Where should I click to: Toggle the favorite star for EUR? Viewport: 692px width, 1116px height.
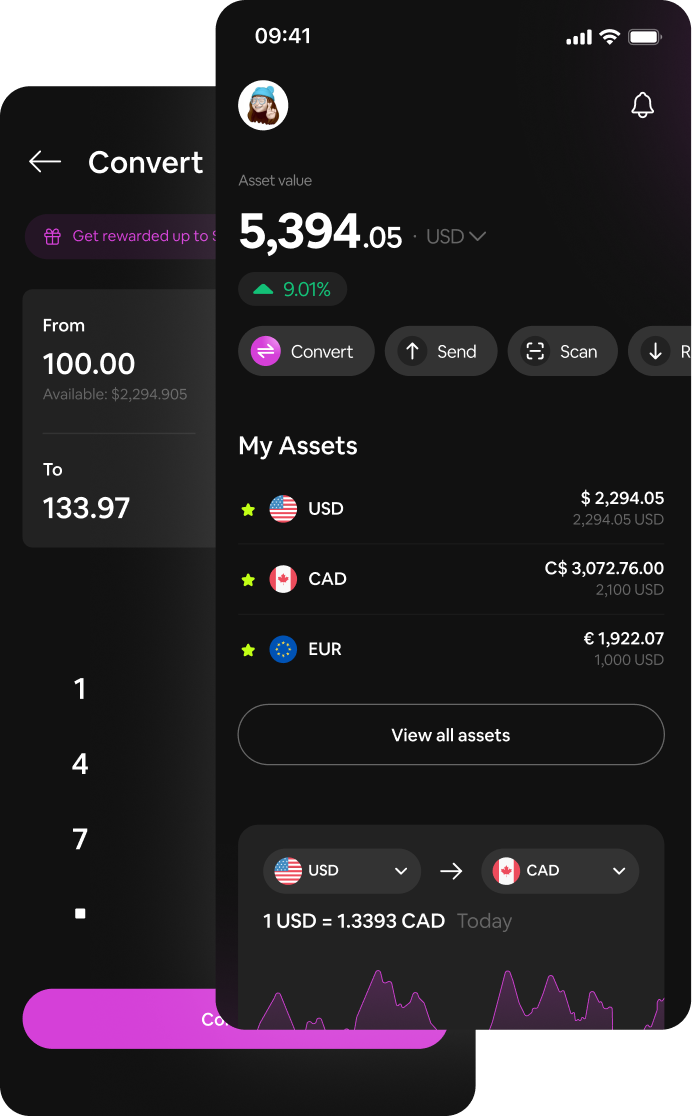tap(248, 650)
